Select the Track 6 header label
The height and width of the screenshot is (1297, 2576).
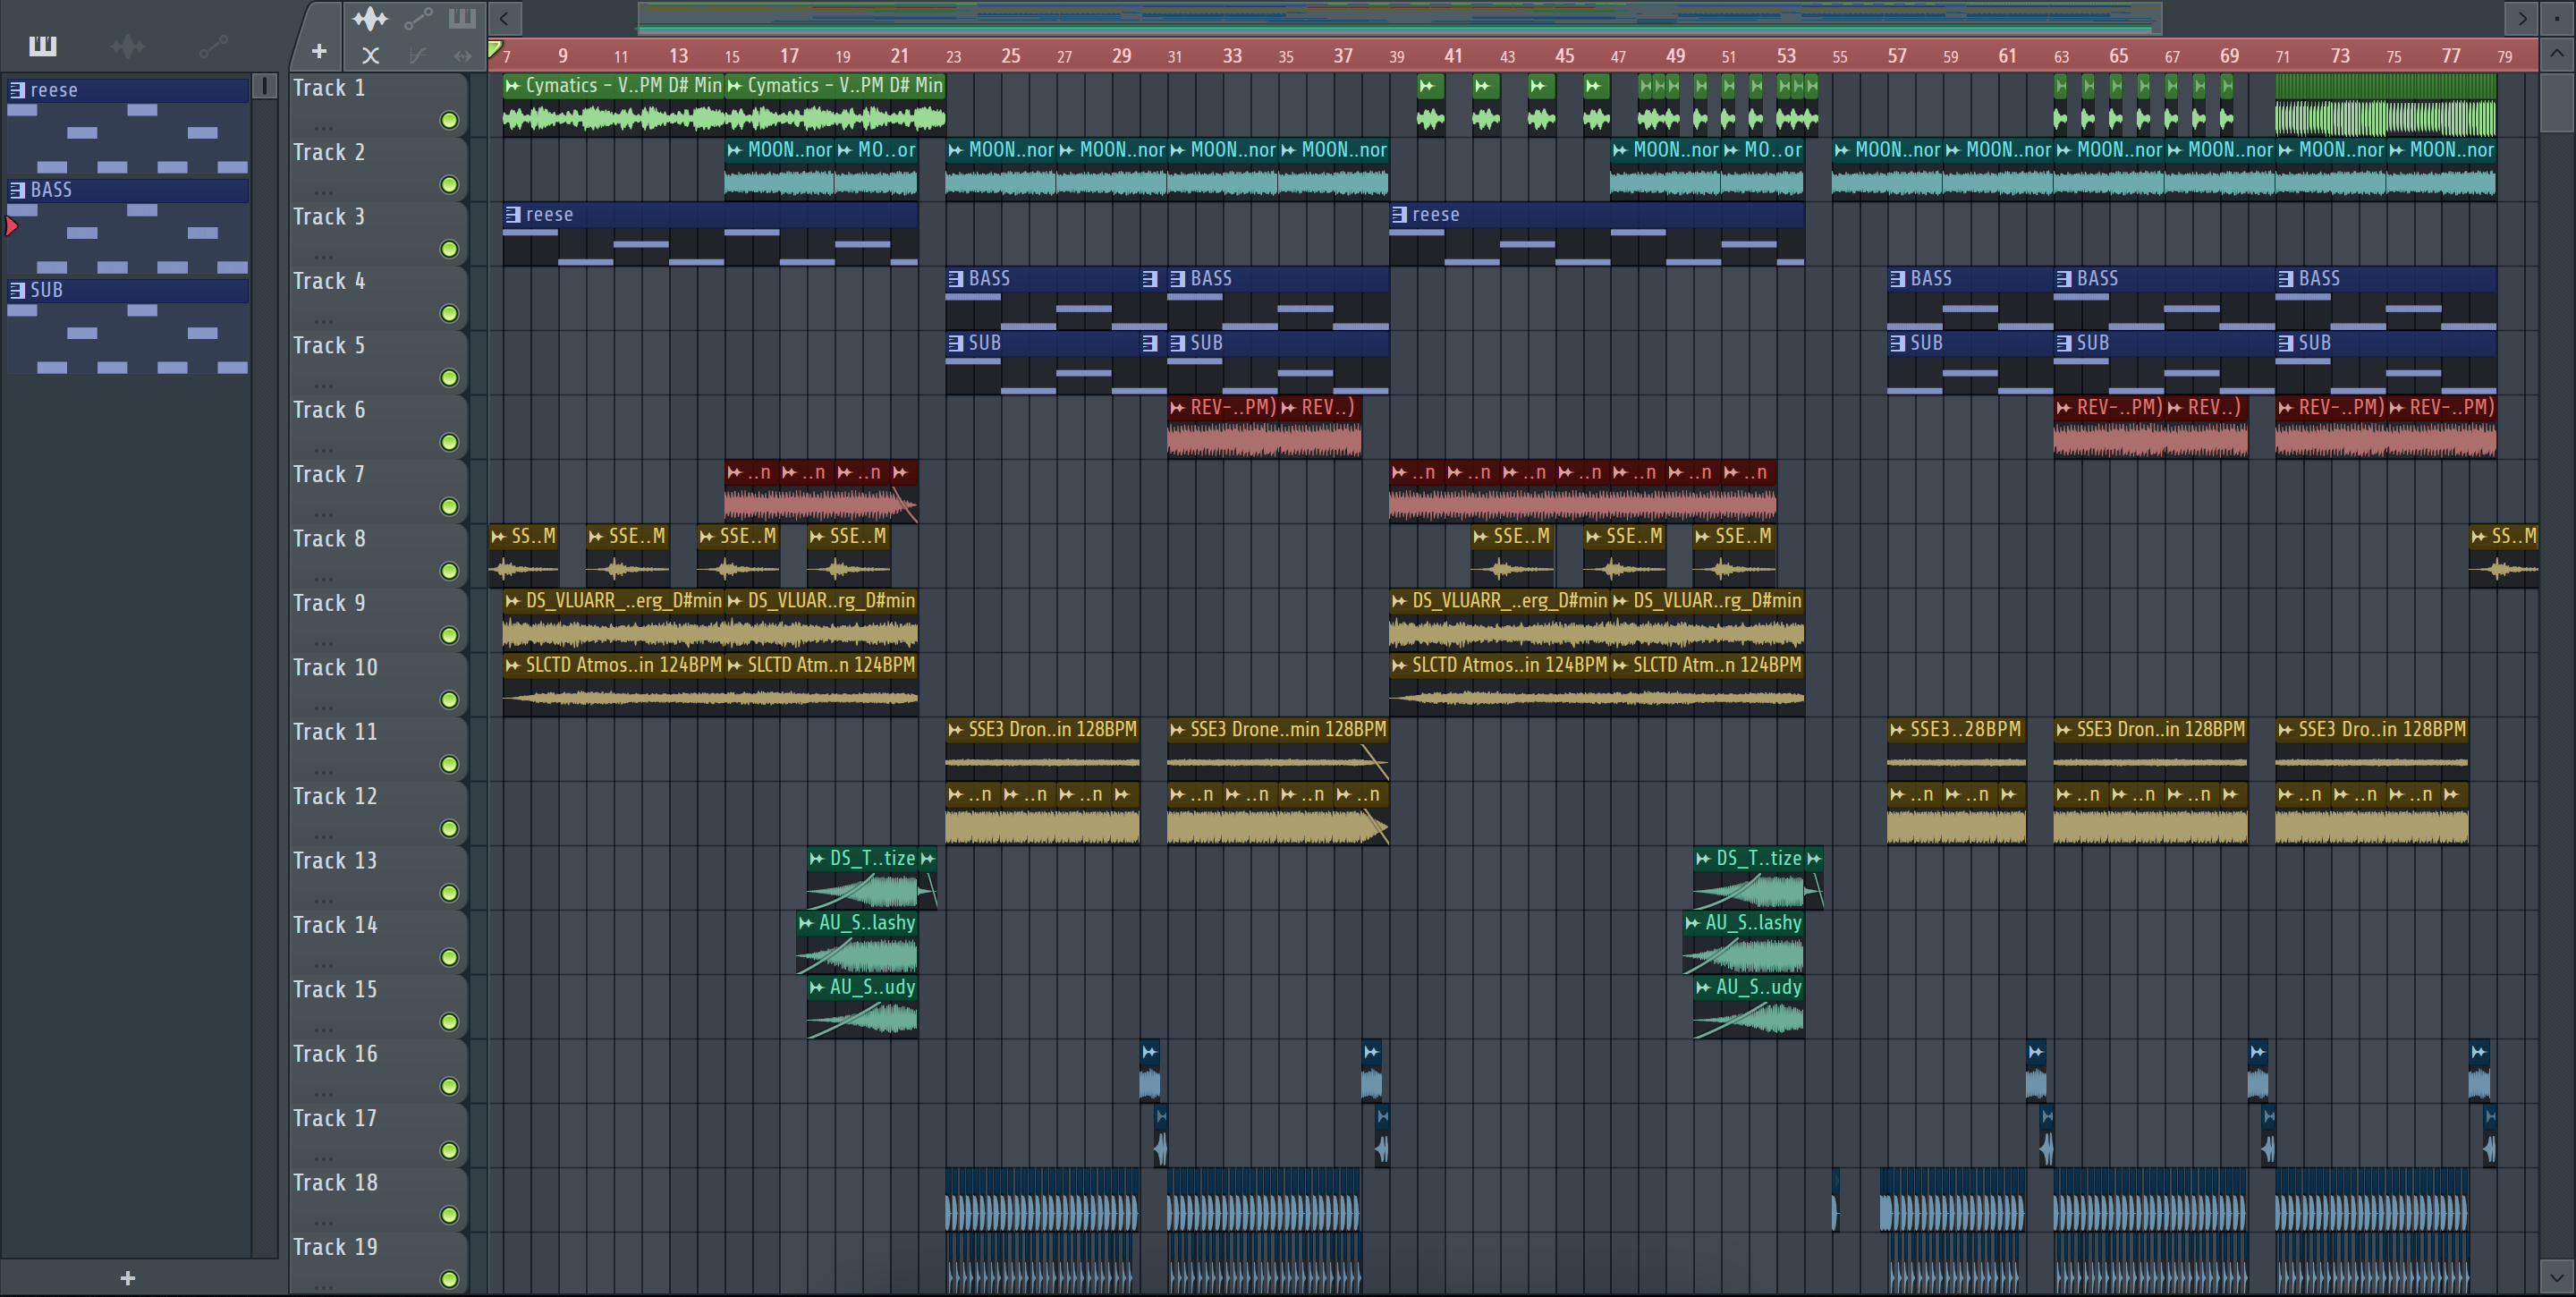click(328, 410)
